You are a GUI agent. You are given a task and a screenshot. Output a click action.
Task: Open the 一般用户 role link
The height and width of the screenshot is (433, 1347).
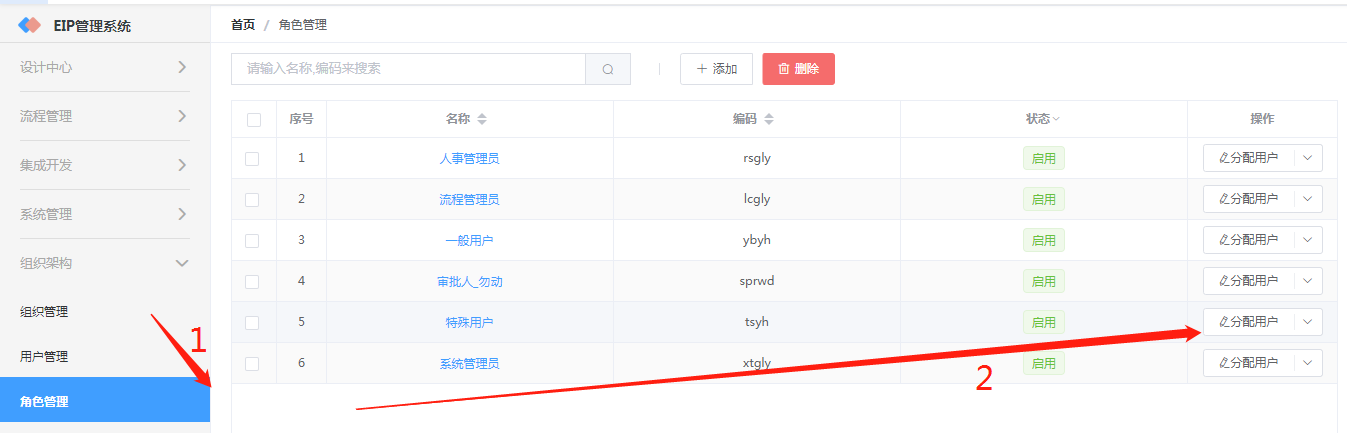pyautogui.click(x=469, y=240)
